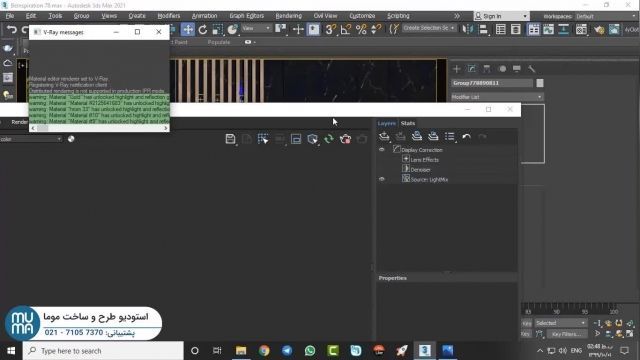This screenshot has width=640, height=360.
Task: Click the object color swatch beside name
Action: pyautogui.click(x=540, y=83)
